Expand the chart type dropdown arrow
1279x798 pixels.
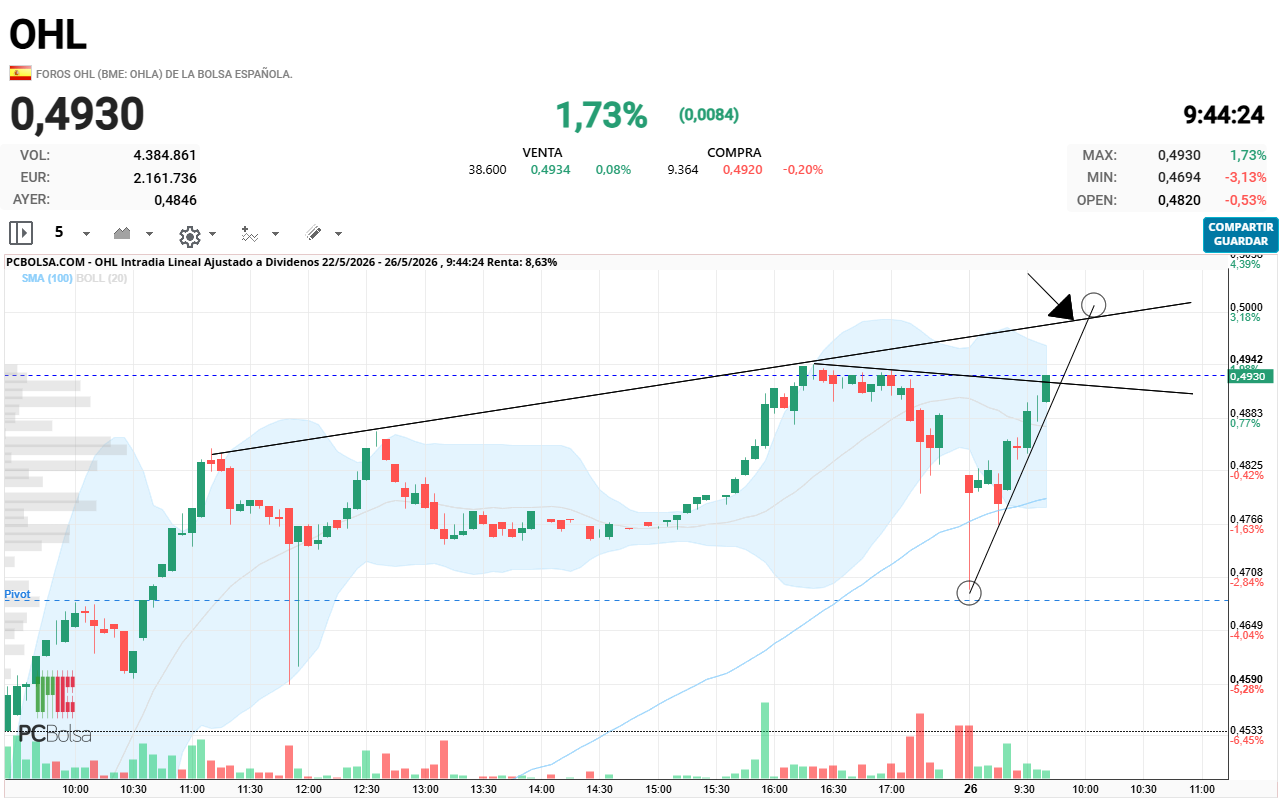[150, 234]
